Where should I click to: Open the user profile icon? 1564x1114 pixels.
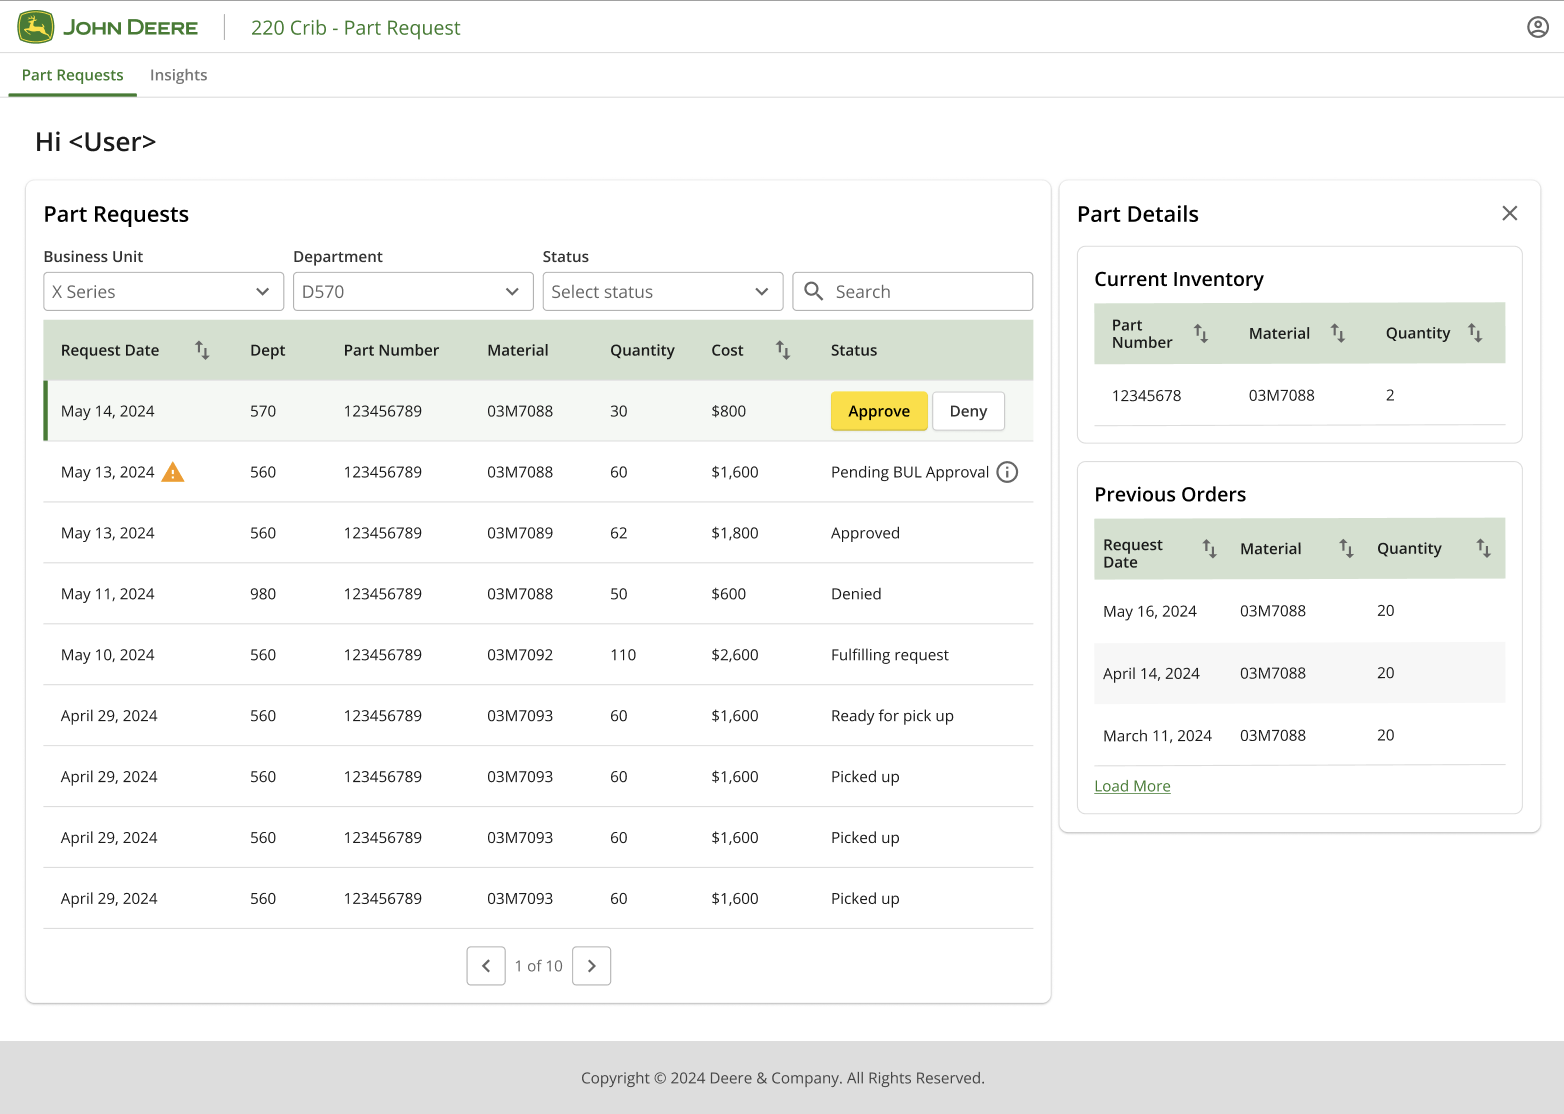tap(1538, 27)
